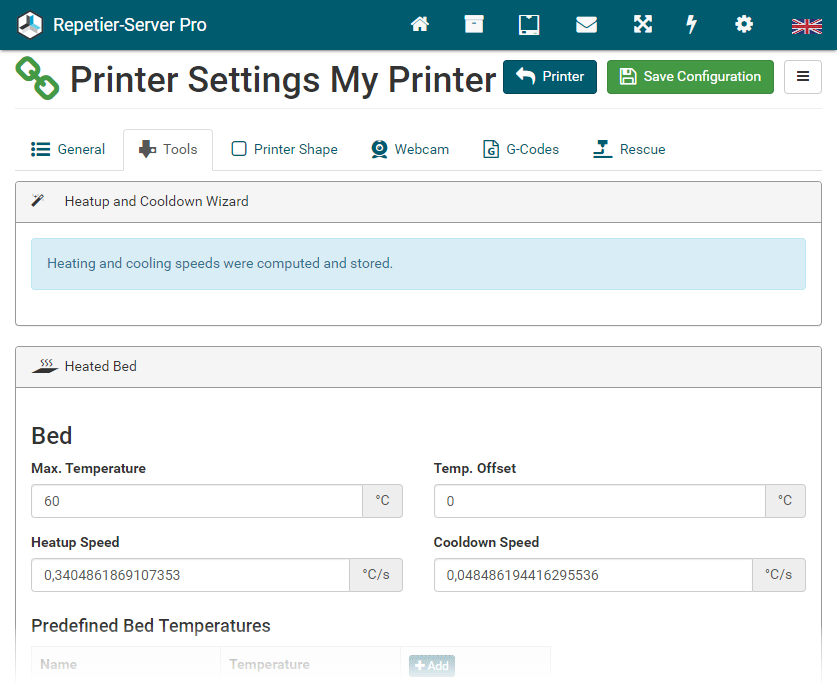Click the Repetier-Server Pro logo
Screen dimensions: 837x686
pos(112,25)
